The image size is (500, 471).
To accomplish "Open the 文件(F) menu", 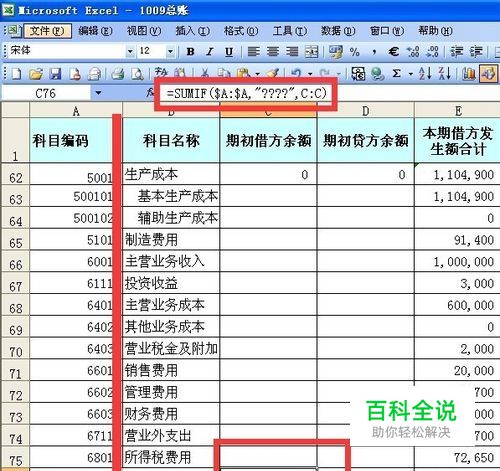I will click(47, 31).
